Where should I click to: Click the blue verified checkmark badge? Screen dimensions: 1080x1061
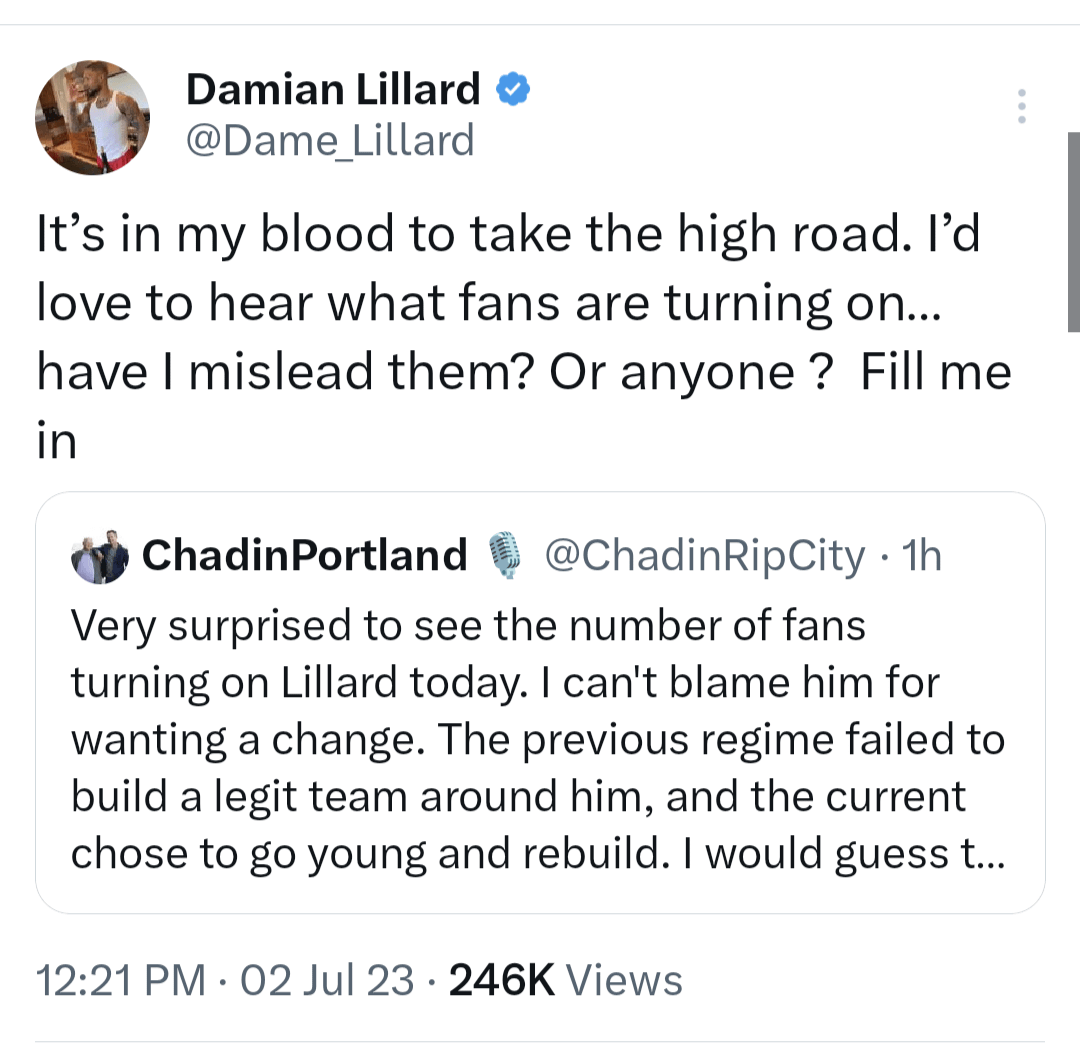pos(514,91)
